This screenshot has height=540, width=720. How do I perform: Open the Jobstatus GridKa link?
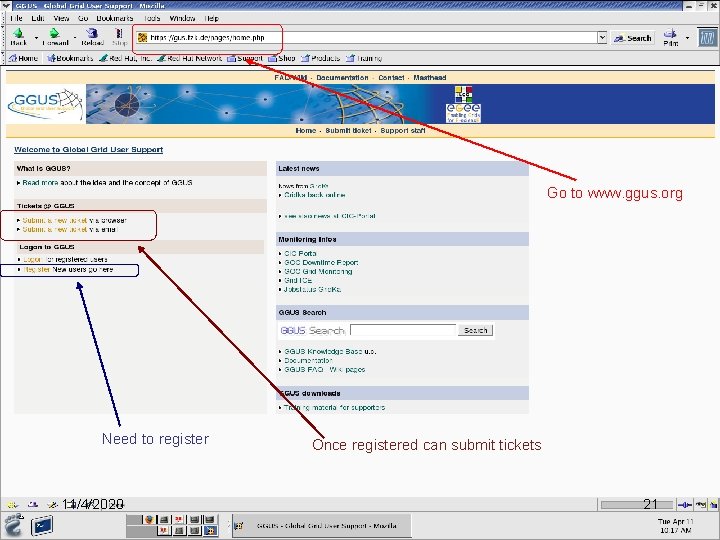pyautogui.click(x=312, y=289)
